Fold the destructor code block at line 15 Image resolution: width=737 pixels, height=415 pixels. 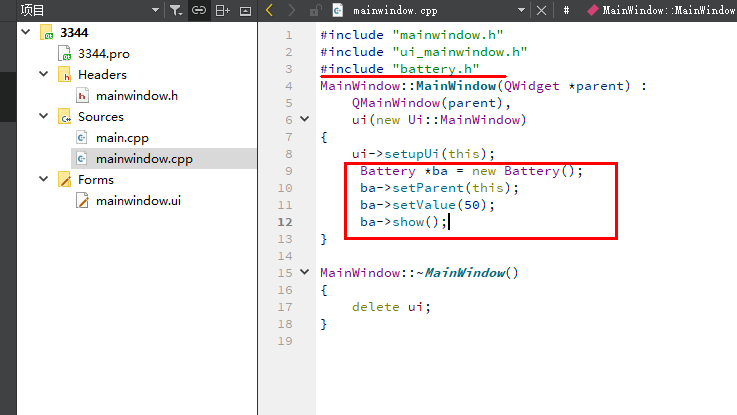306,272
